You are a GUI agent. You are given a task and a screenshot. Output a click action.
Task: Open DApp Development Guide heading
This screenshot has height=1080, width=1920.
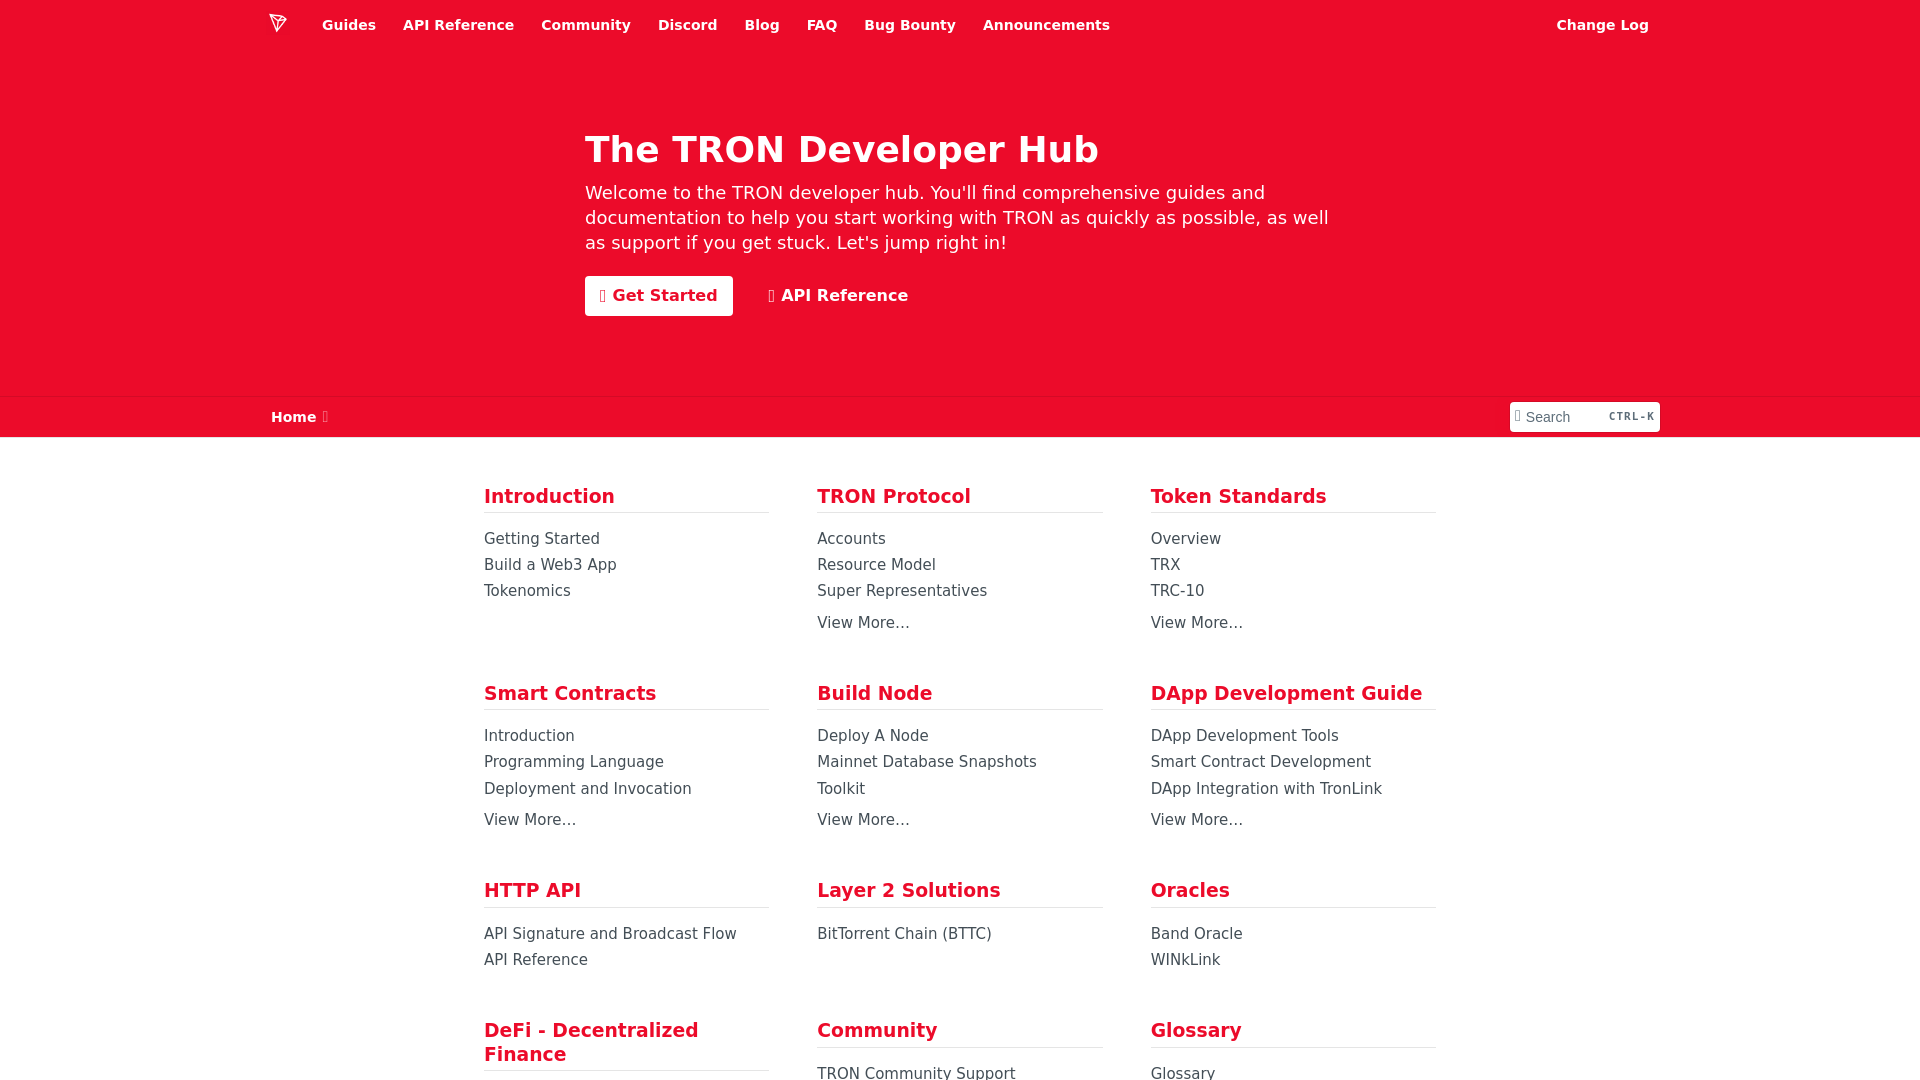click(x=1286, y=693)
